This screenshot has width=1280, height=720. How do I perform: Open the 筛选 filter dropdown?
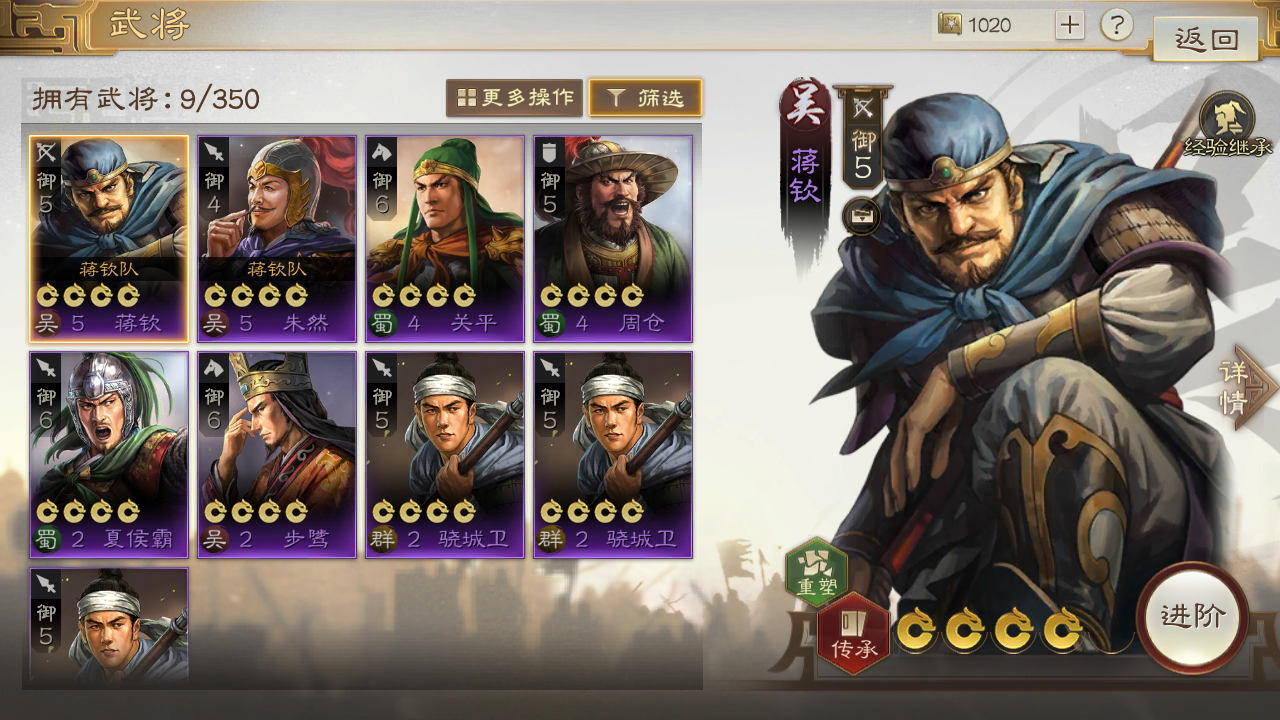(646, 98)
